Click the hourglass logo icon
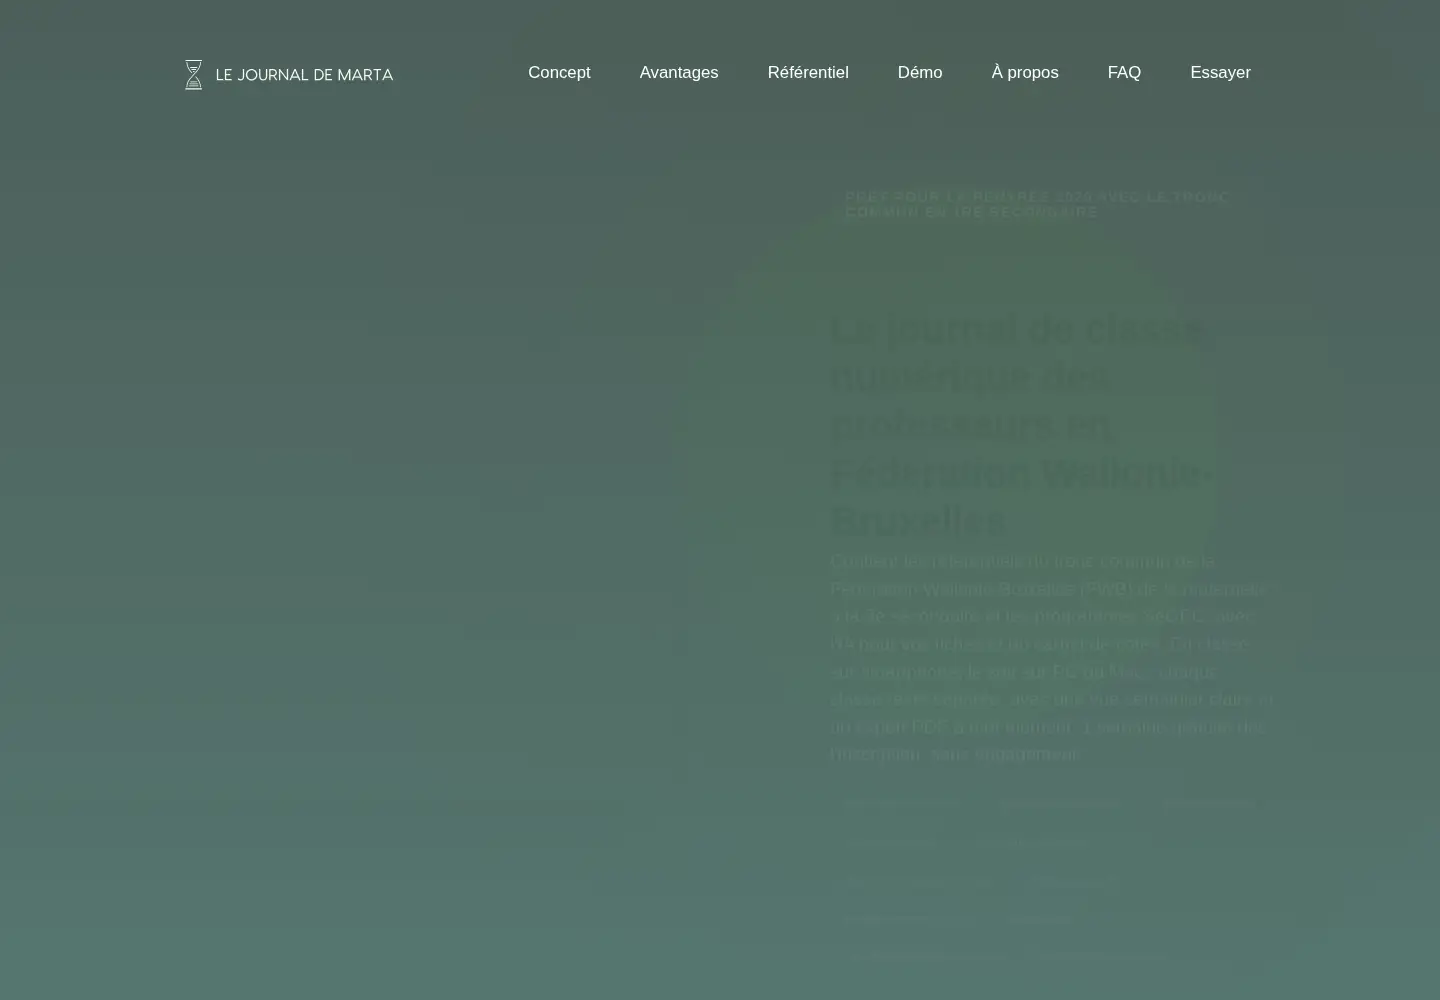1440x1000 pixels. coord(194,75)
